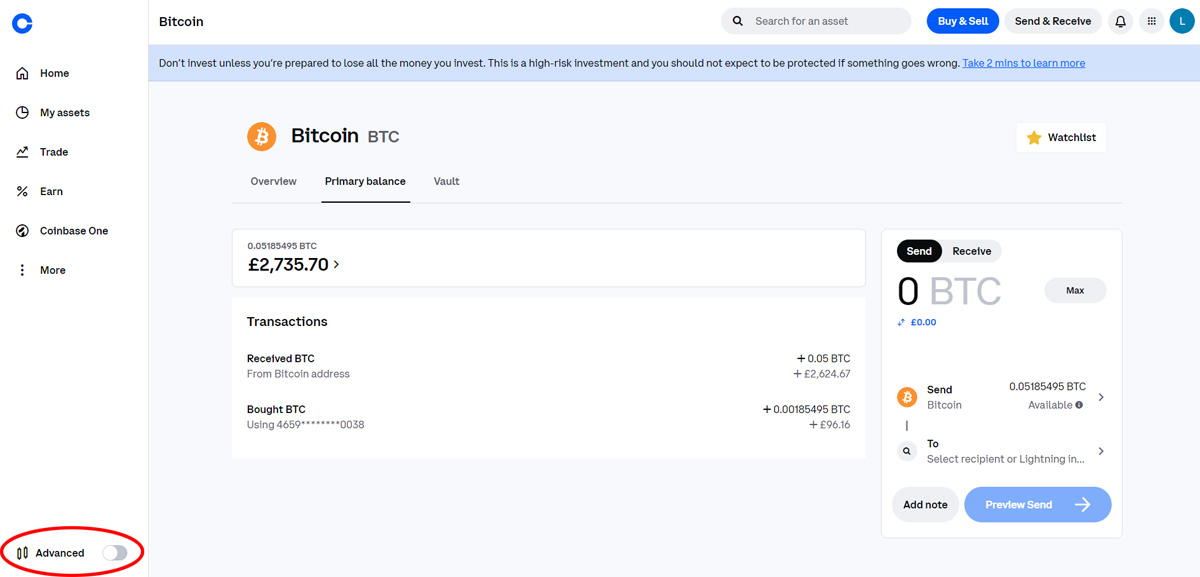Open notifications bell icon
Viewport: 1200px width, 577px height.
tap(1121, 21)
